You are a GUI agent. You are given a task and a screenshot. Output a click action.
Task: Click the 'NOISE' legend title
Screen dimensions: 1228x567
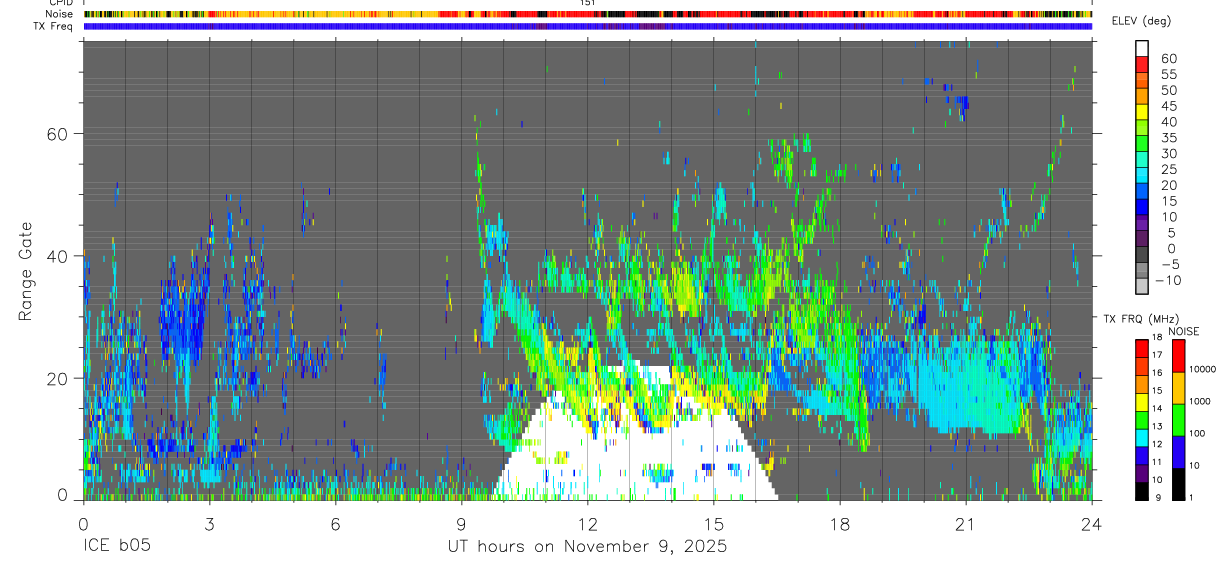point(1183,331)
